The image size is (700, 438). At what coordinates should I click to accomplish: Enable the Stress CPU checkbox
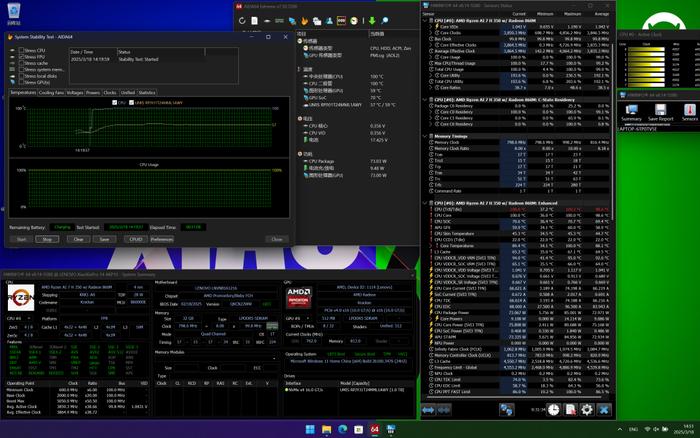point(21,50)
